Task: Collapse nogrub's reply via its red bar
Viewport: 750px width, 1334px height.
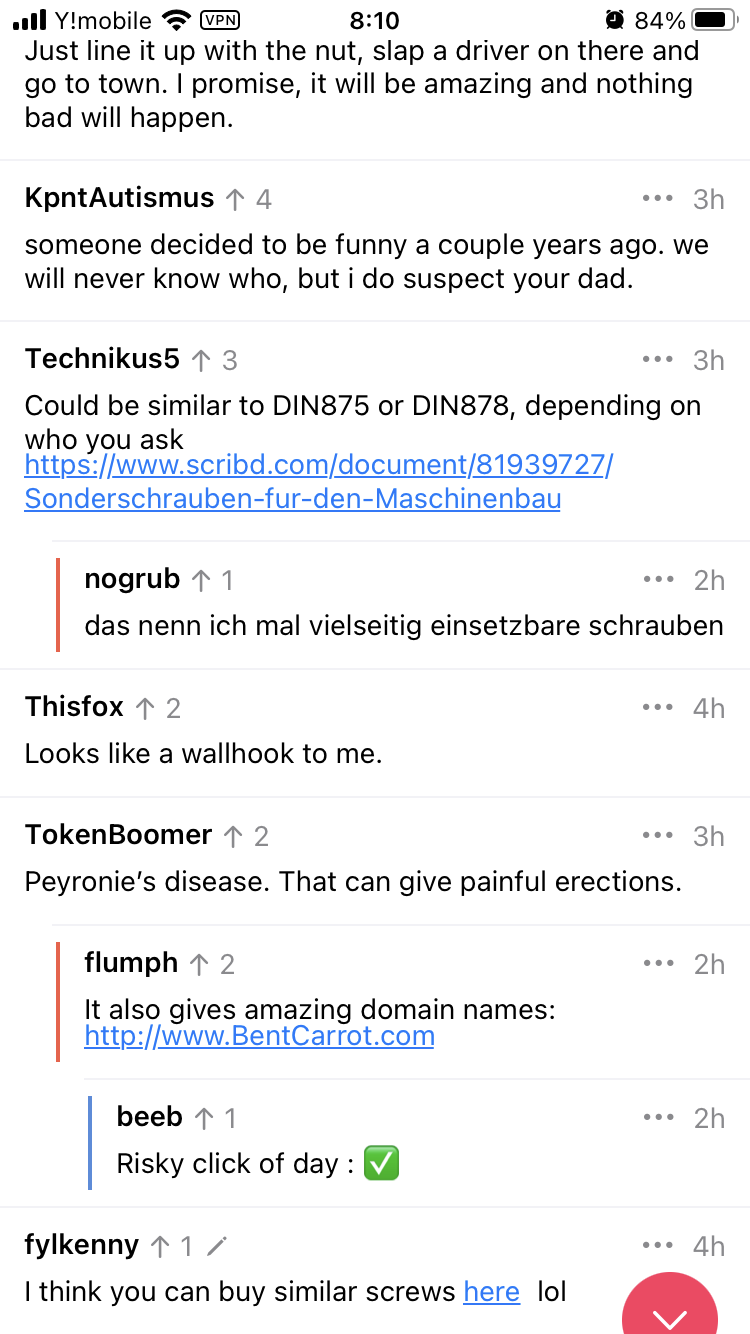Action: coord(59,604)
